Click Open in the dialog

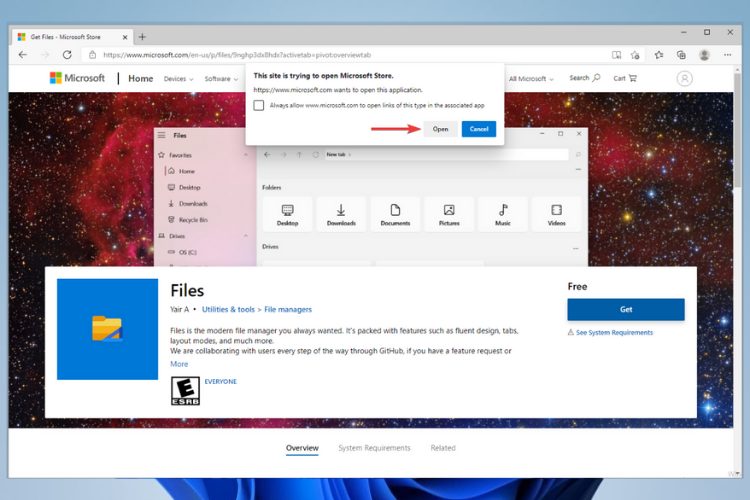pyautogui.click(x=441, y=129)
